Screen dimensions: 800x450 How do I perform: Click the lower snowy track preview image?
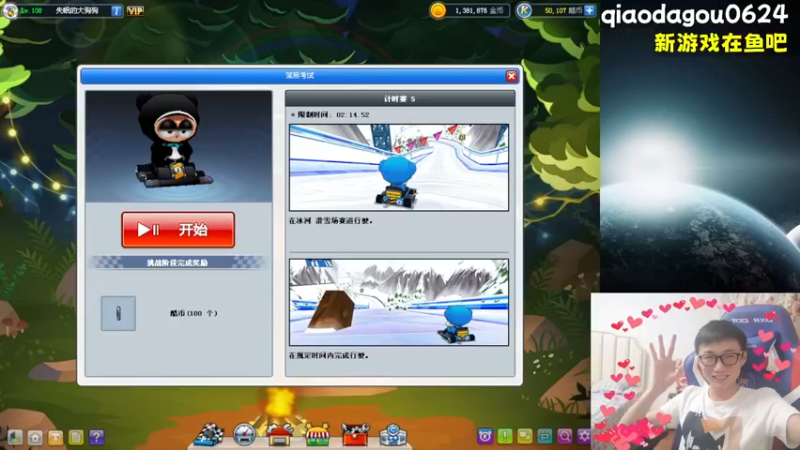(399, 302)
